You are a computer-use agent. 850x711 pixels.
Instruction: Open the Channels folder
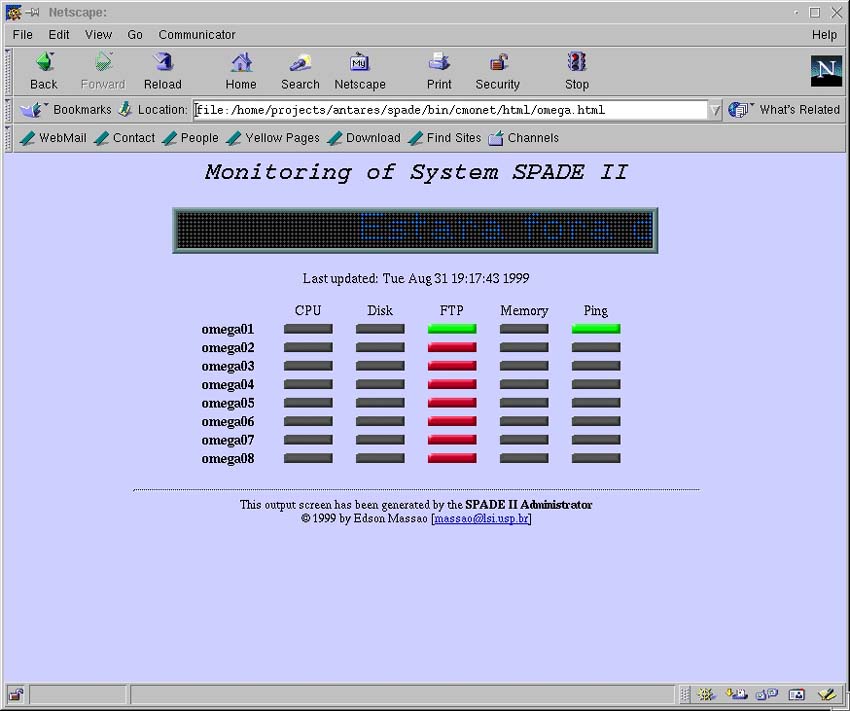[523, 138]
